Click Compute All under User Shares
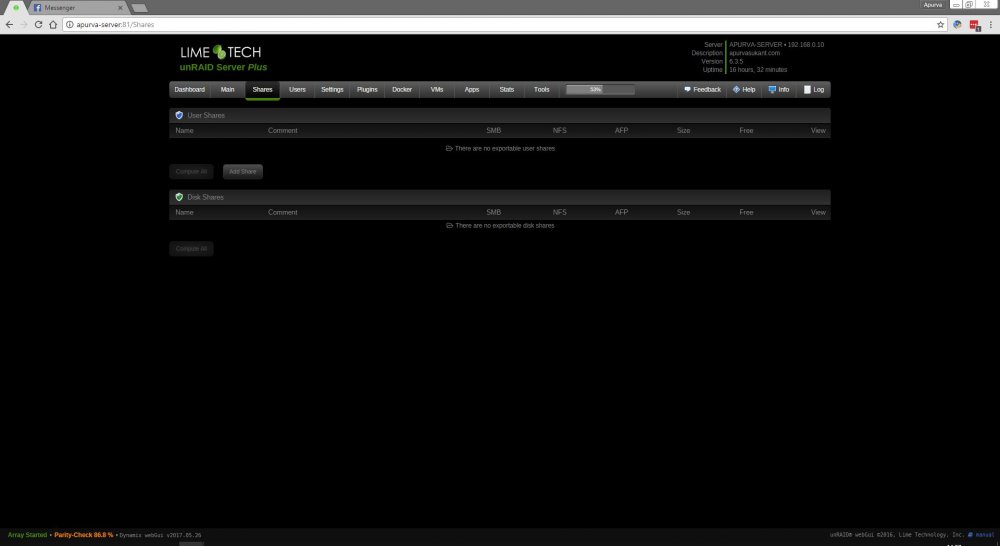This screenshot has height=546, width=1000. click(x=191, y=172)
